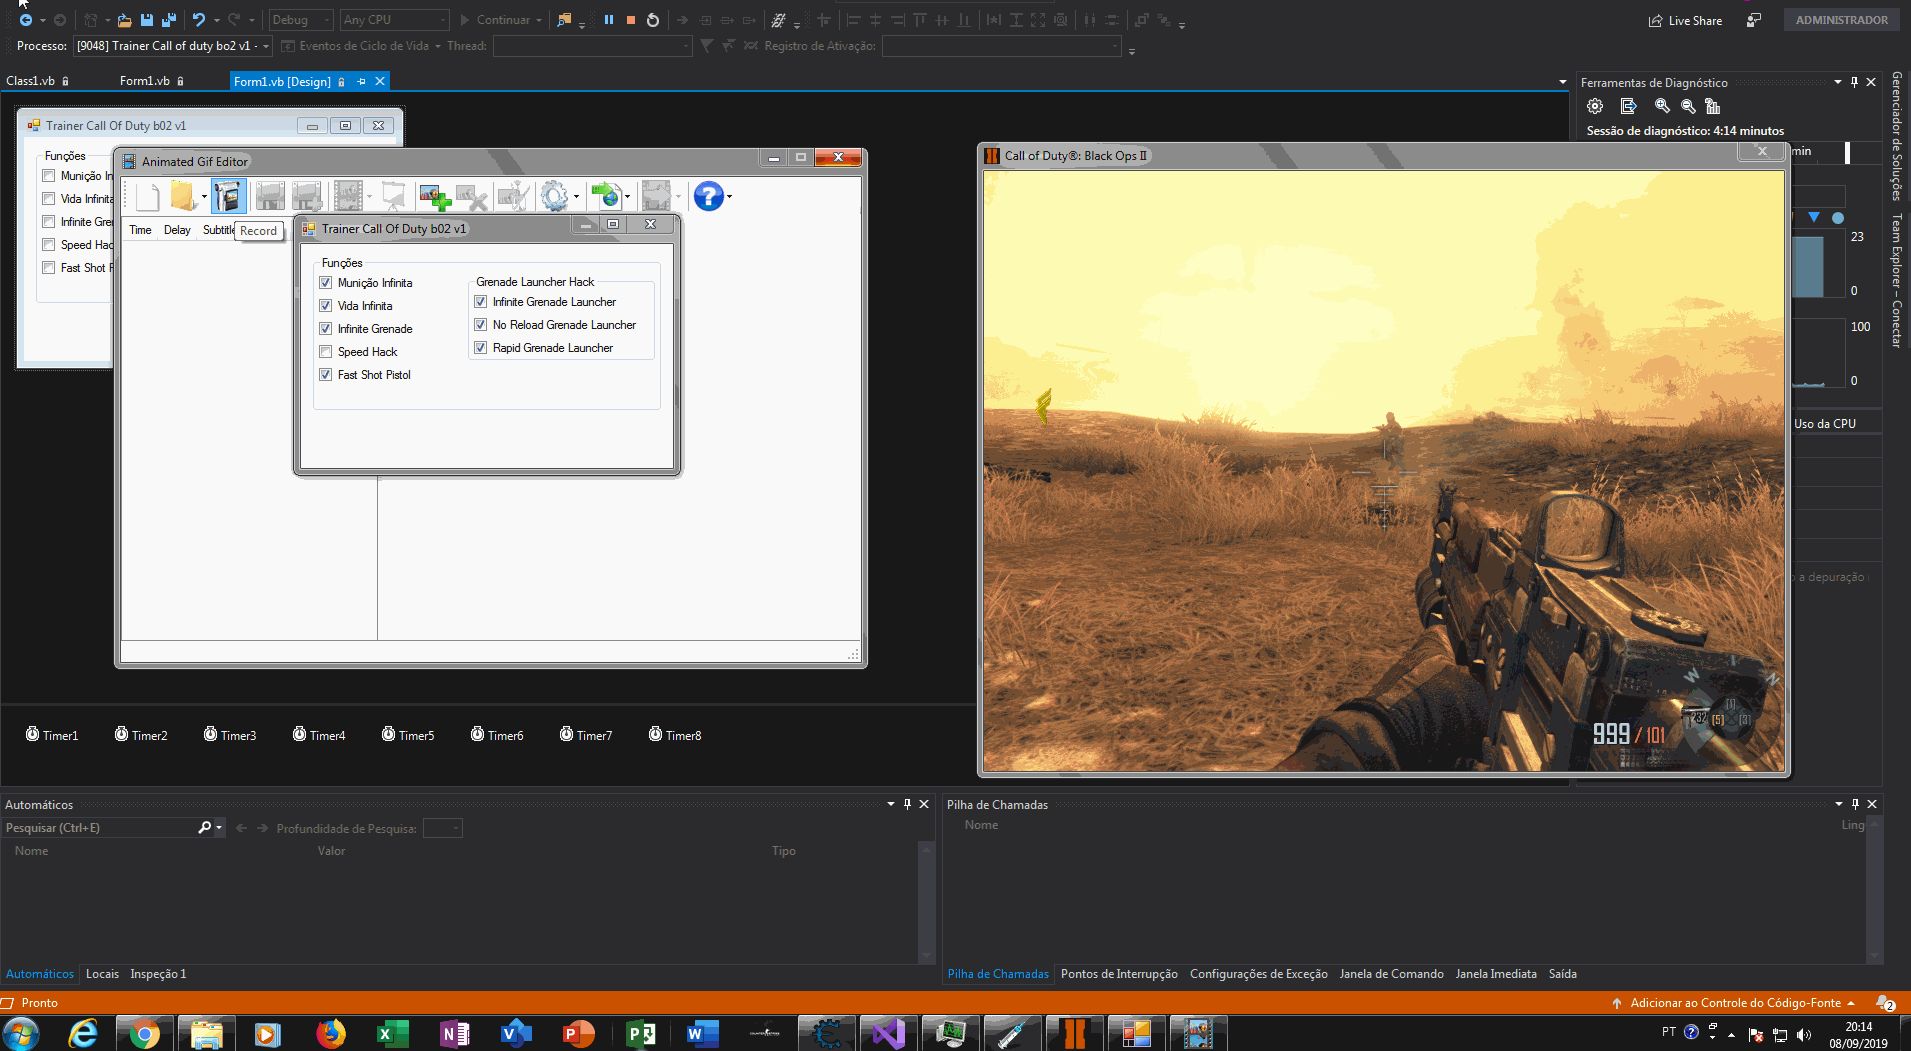The height and width of the screenshot is (1051, 1911).
Task: Open diagnostic tools settings gear
Action: 1595,106
